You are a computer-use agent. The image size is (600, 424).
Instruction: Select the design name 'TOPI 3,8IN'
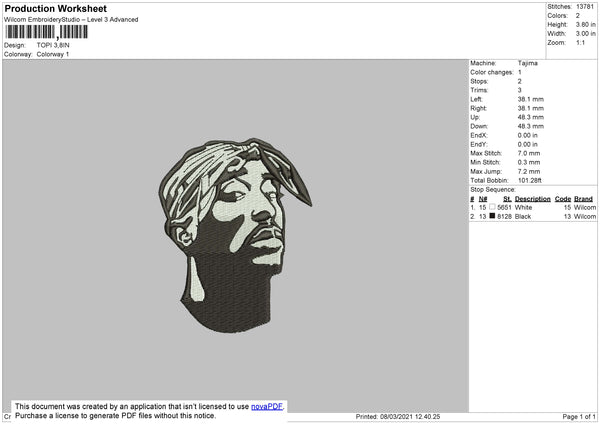click(x=53, y=45)
